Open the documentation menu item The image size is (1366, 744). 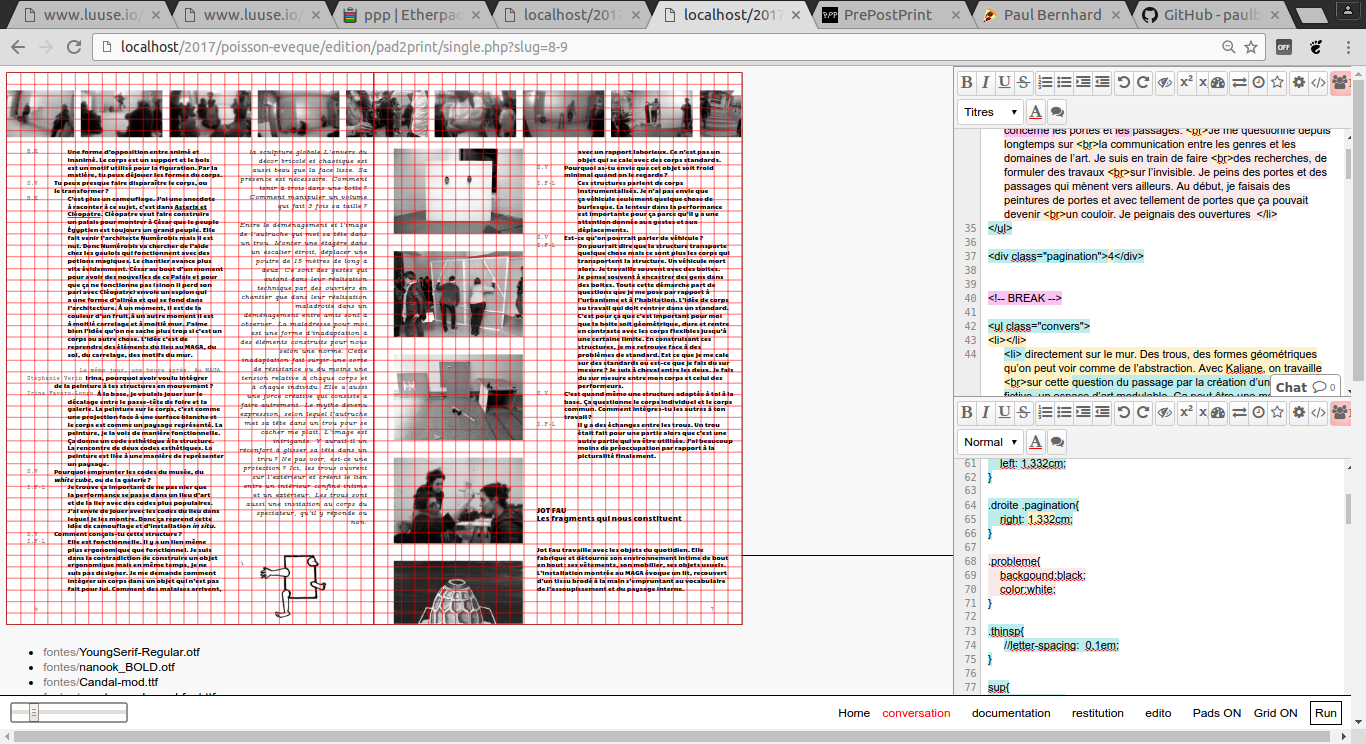coord(1011,713)
